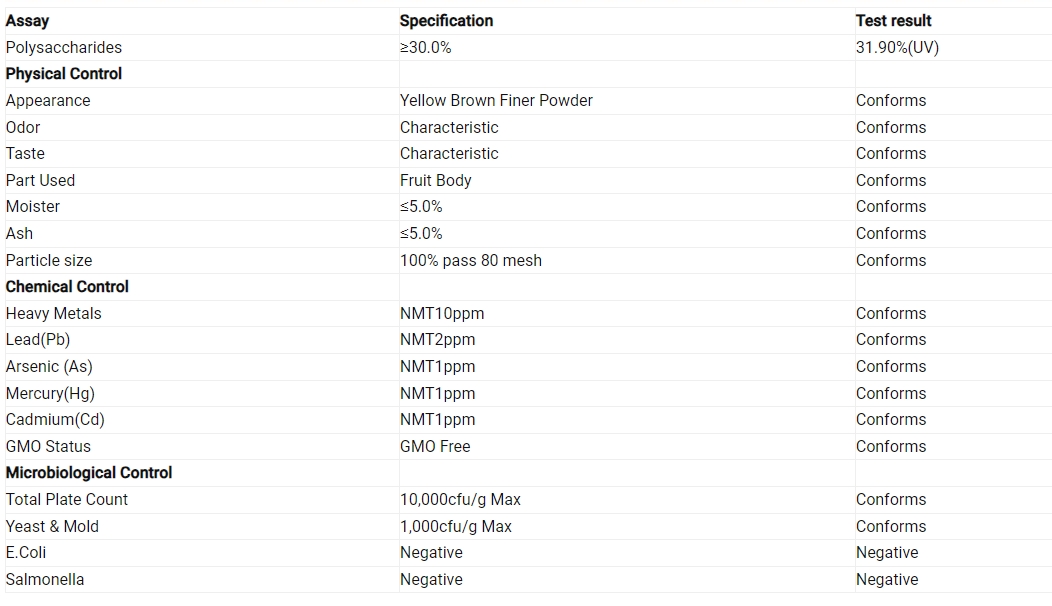
Task: Click the Specification column header
Action: [x=446, y=21]
